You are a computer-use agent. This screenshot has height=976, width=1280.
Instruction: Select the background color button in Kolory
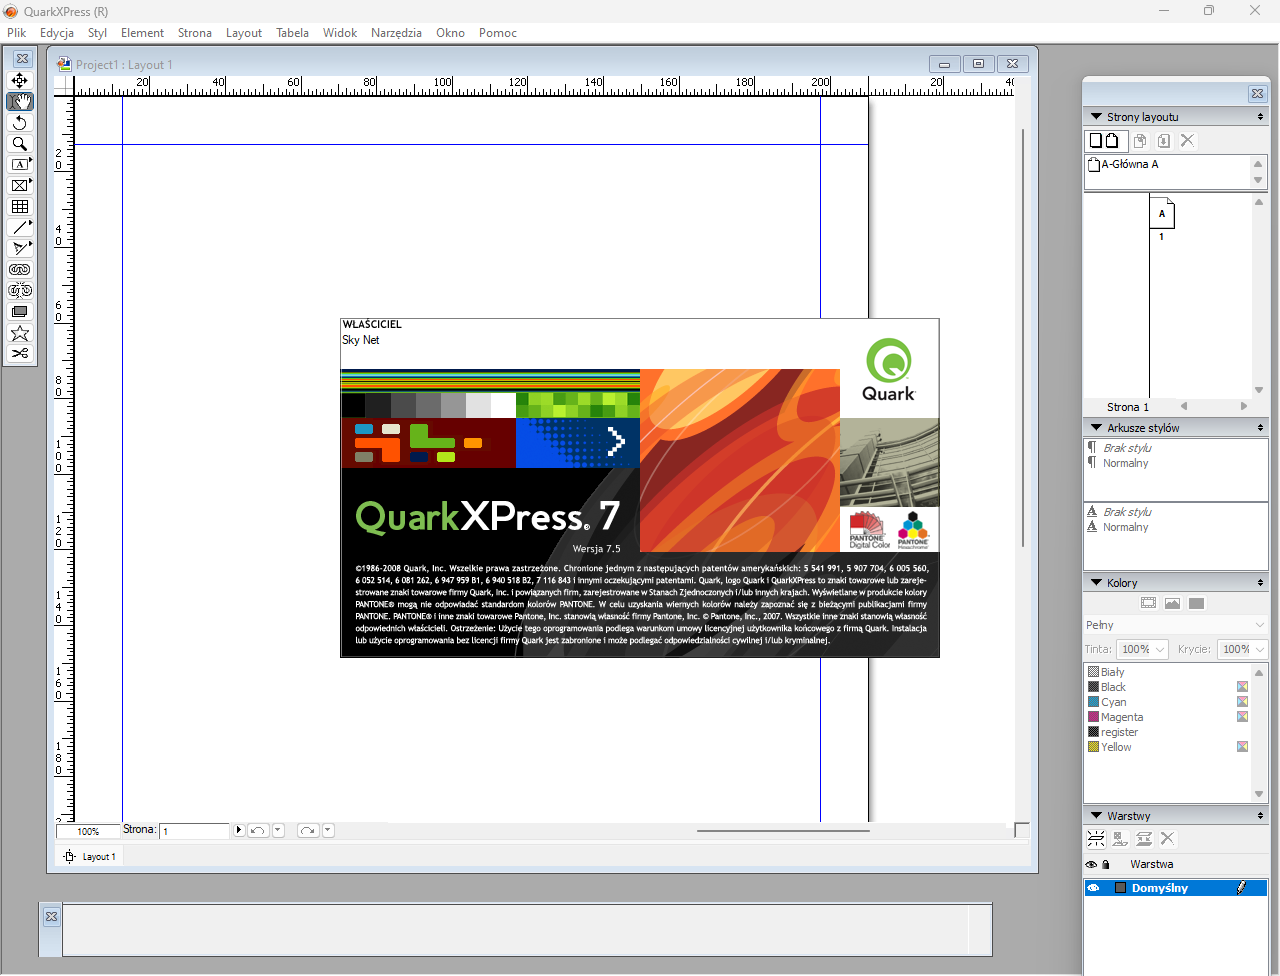[1196, 603]
